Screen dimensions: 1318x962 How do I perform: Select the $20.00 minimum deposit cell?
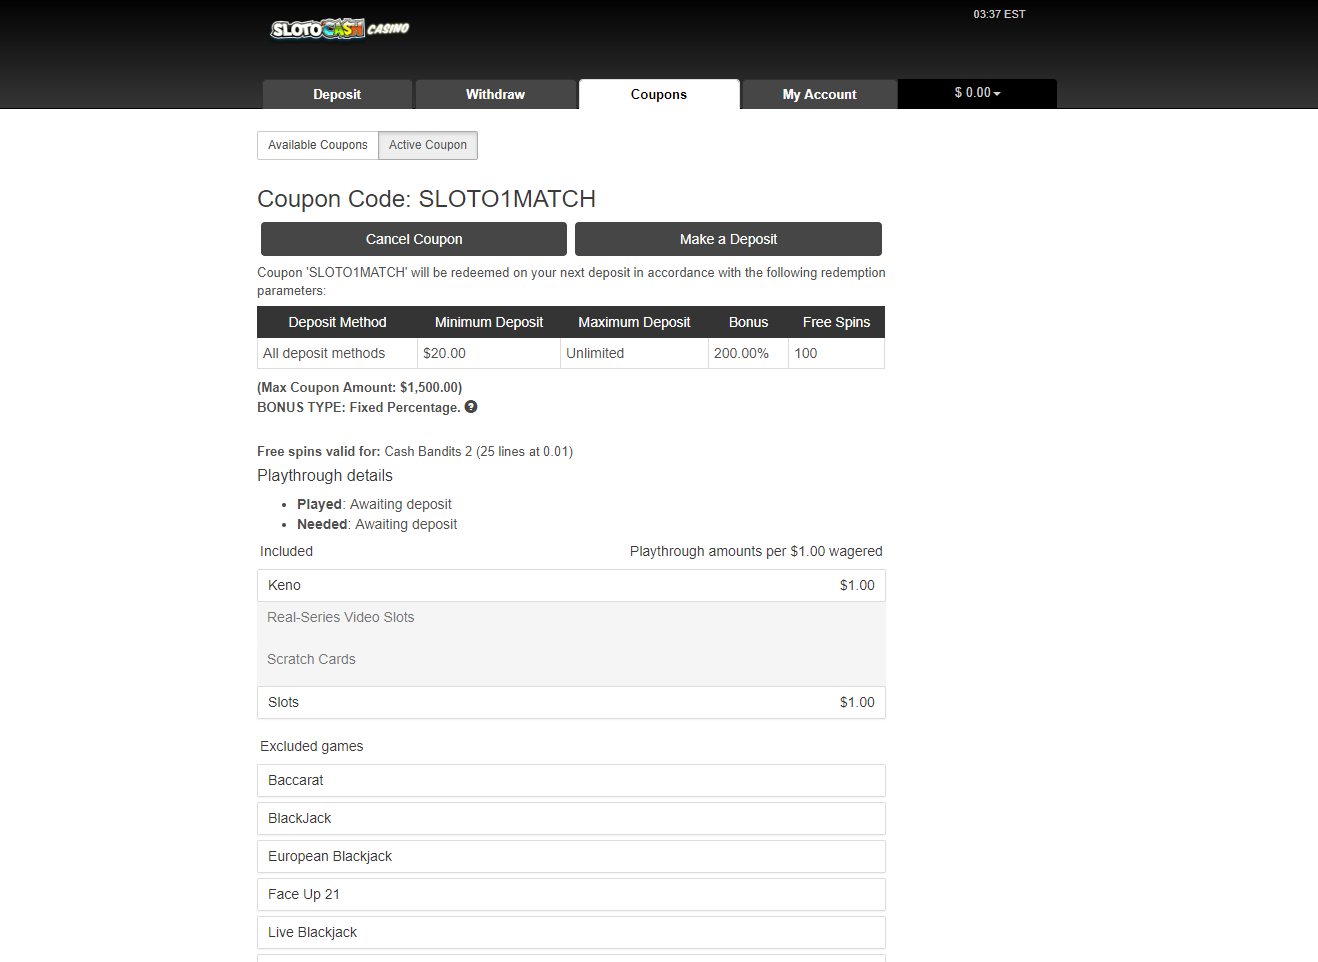(489, 353)
